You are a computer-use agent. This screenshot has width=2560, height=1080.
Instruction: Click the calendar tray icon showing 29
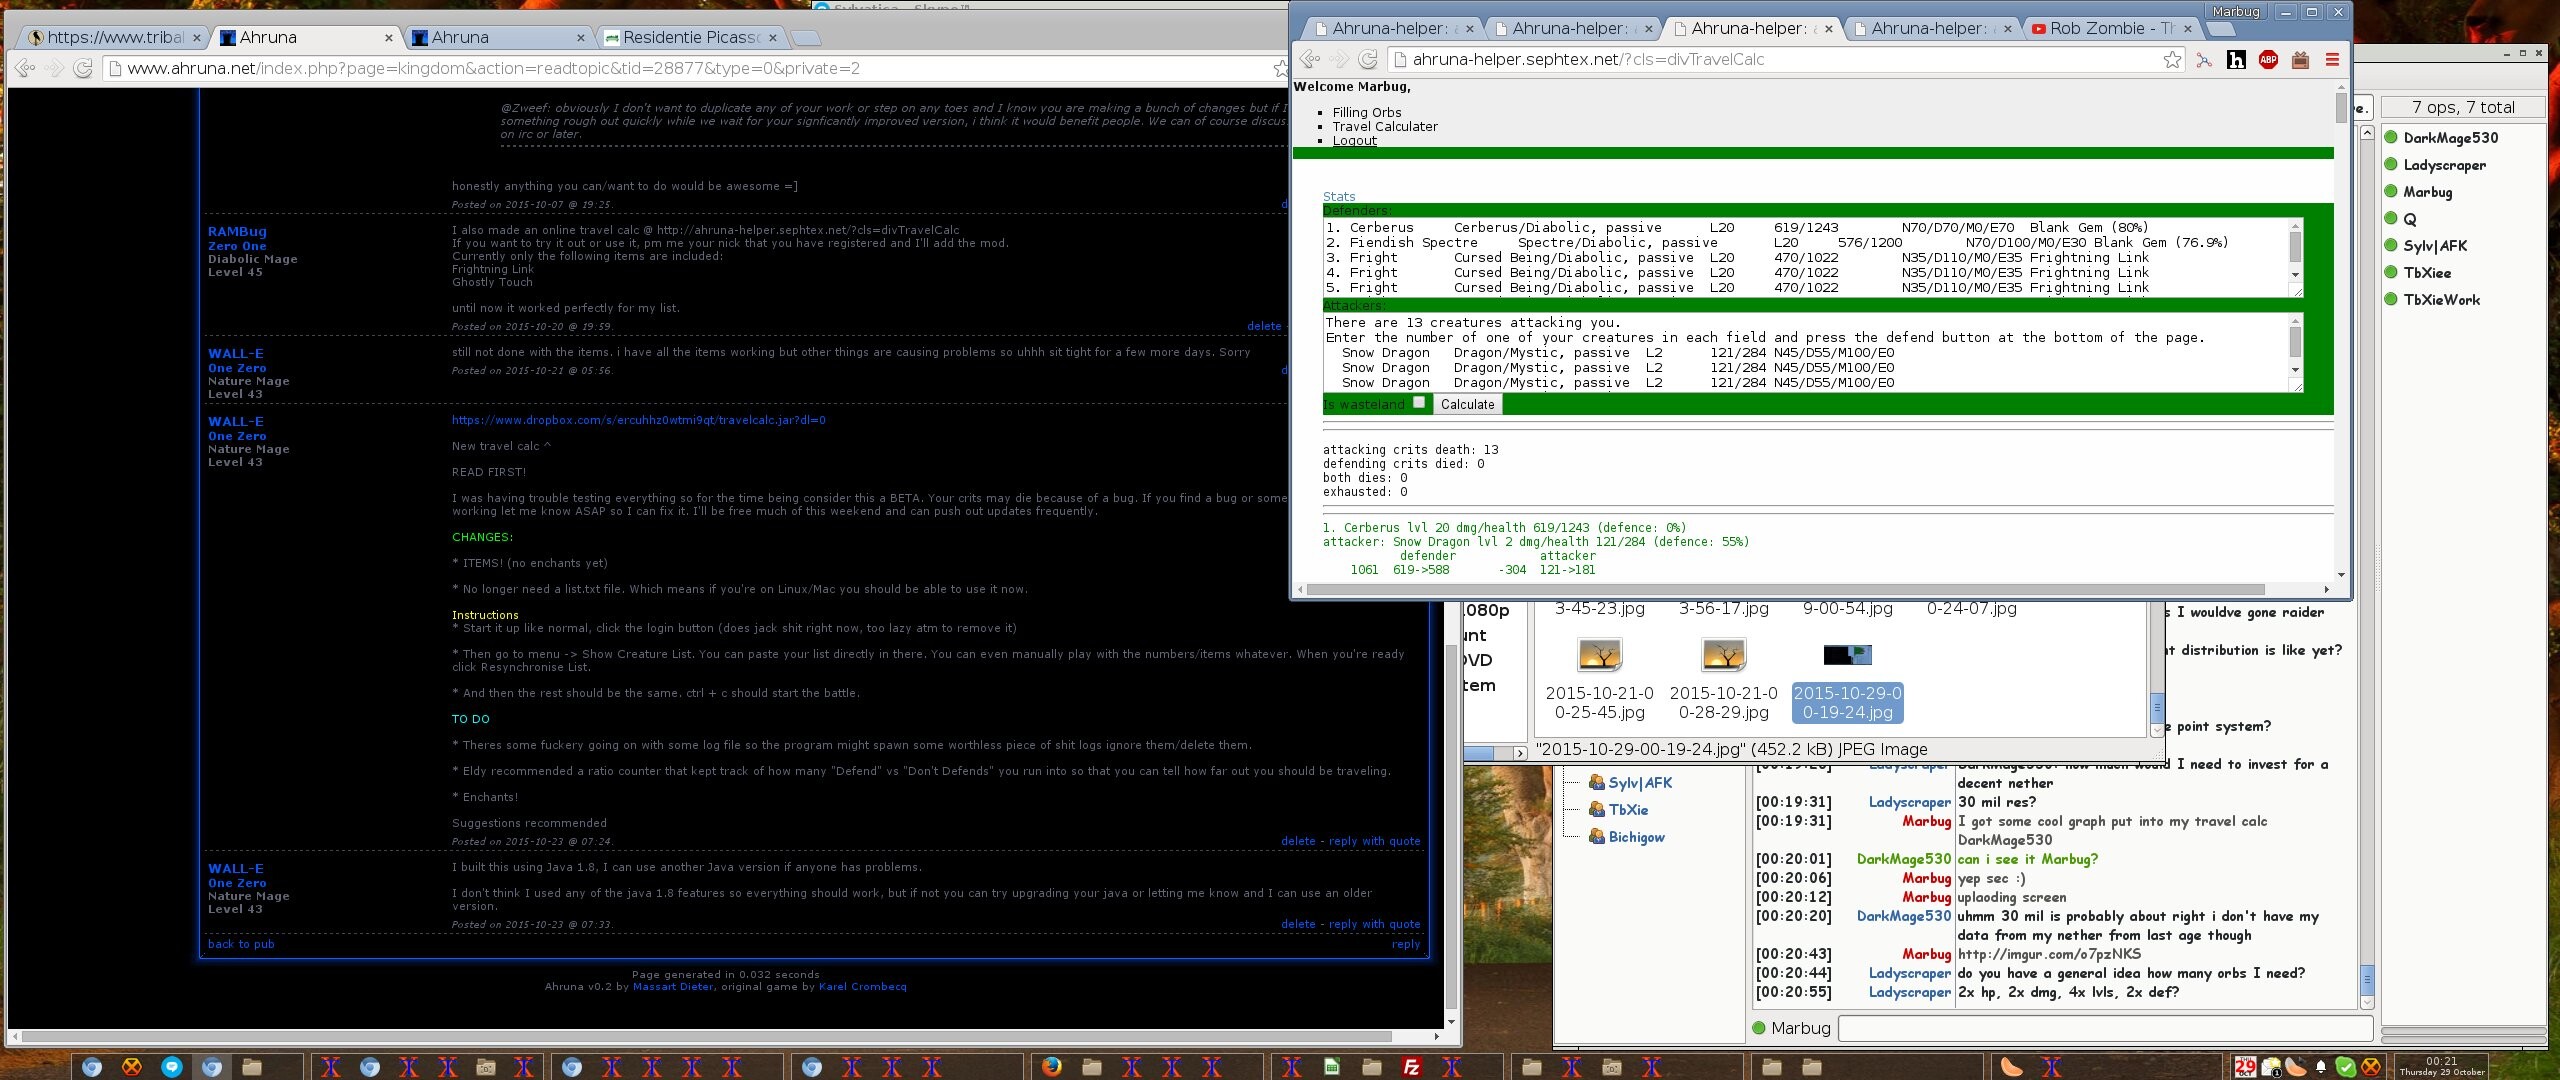(2245, 1067)
